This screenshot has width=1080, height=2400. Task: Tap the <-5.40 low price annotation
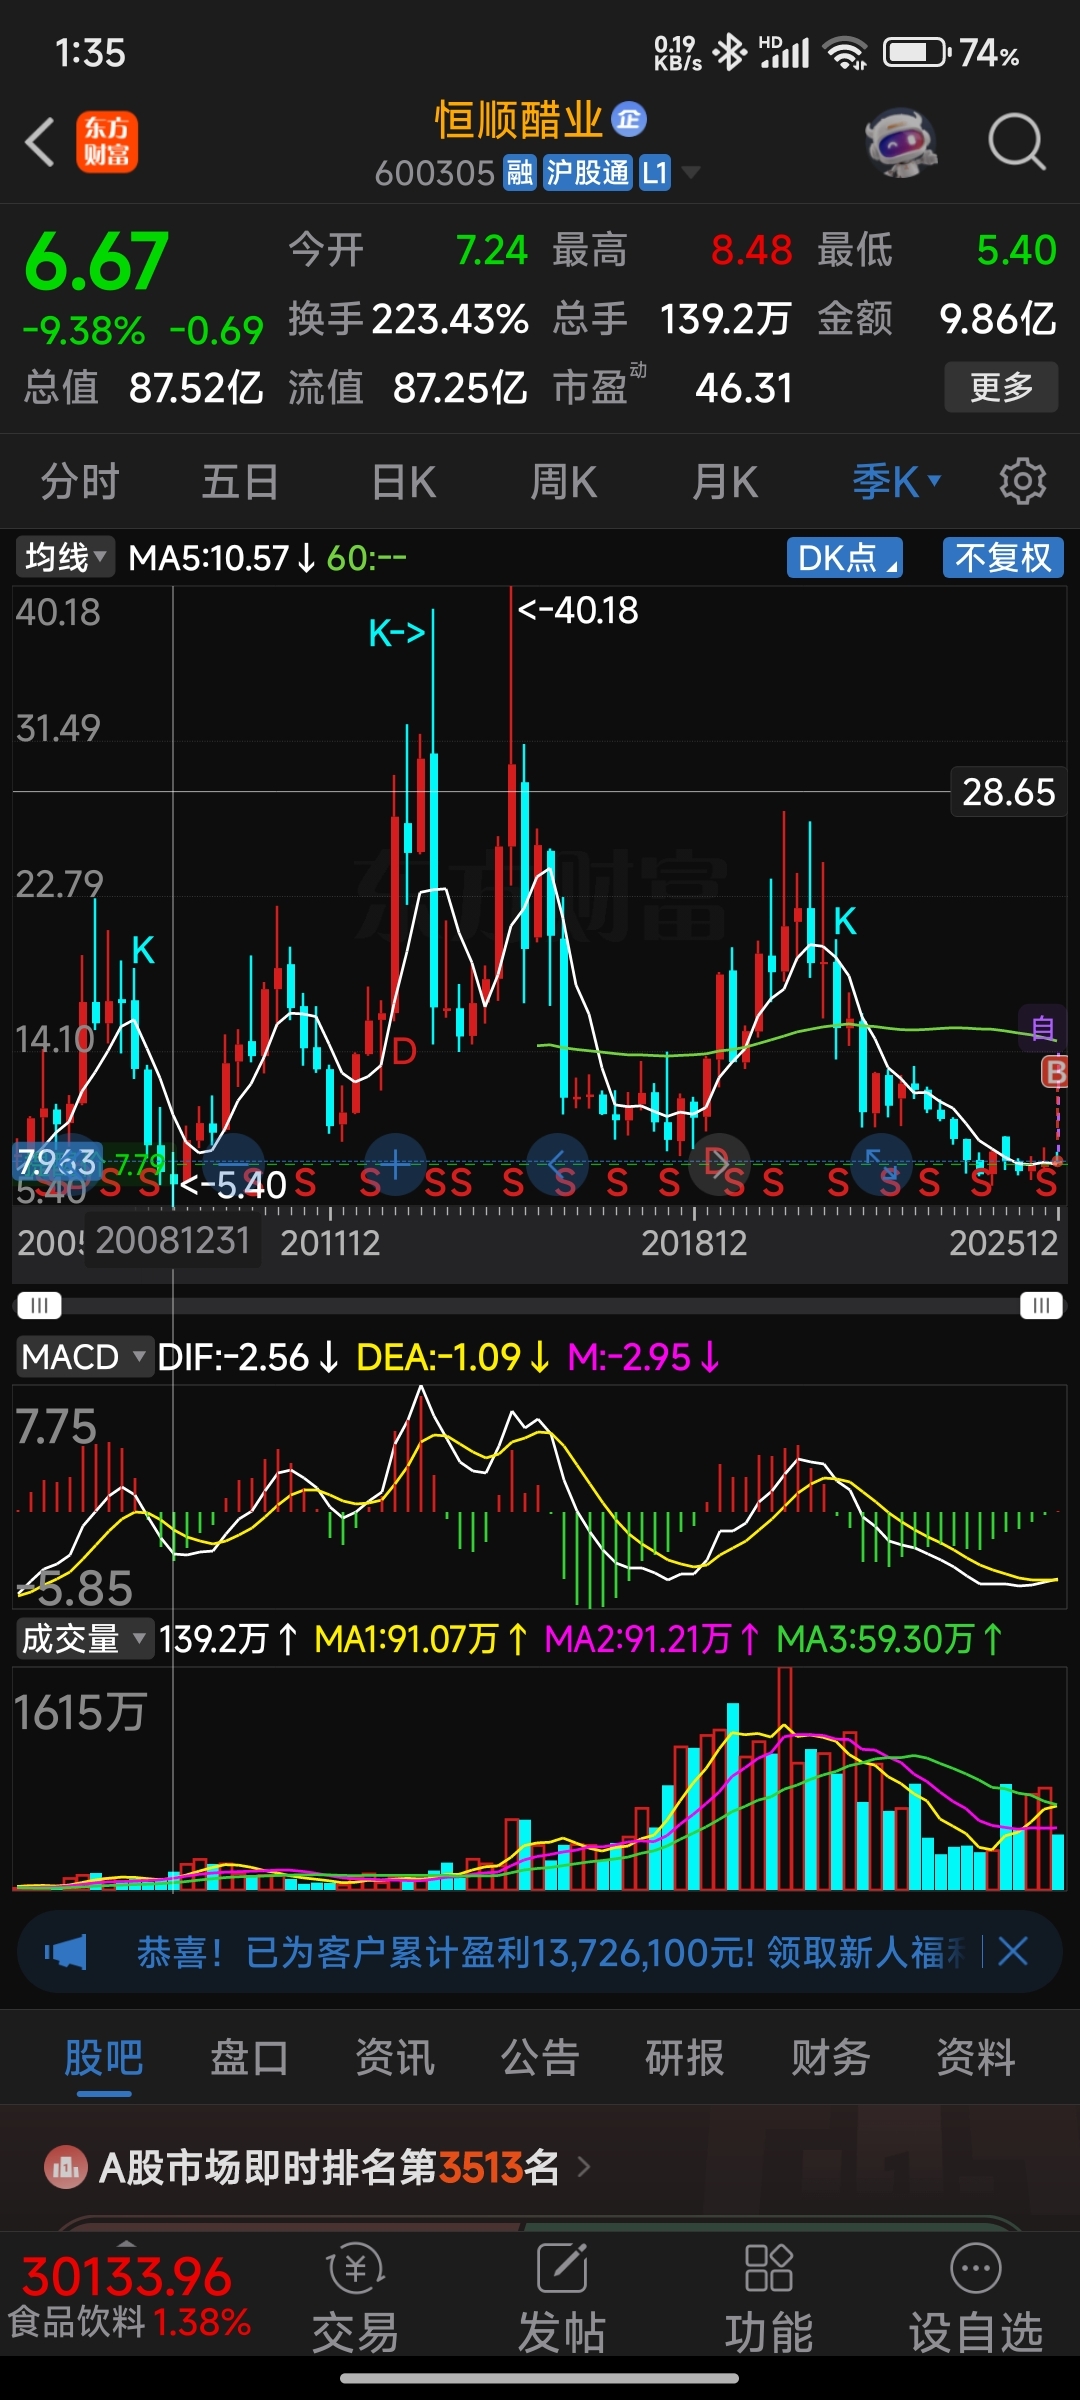pos(233,1186)
